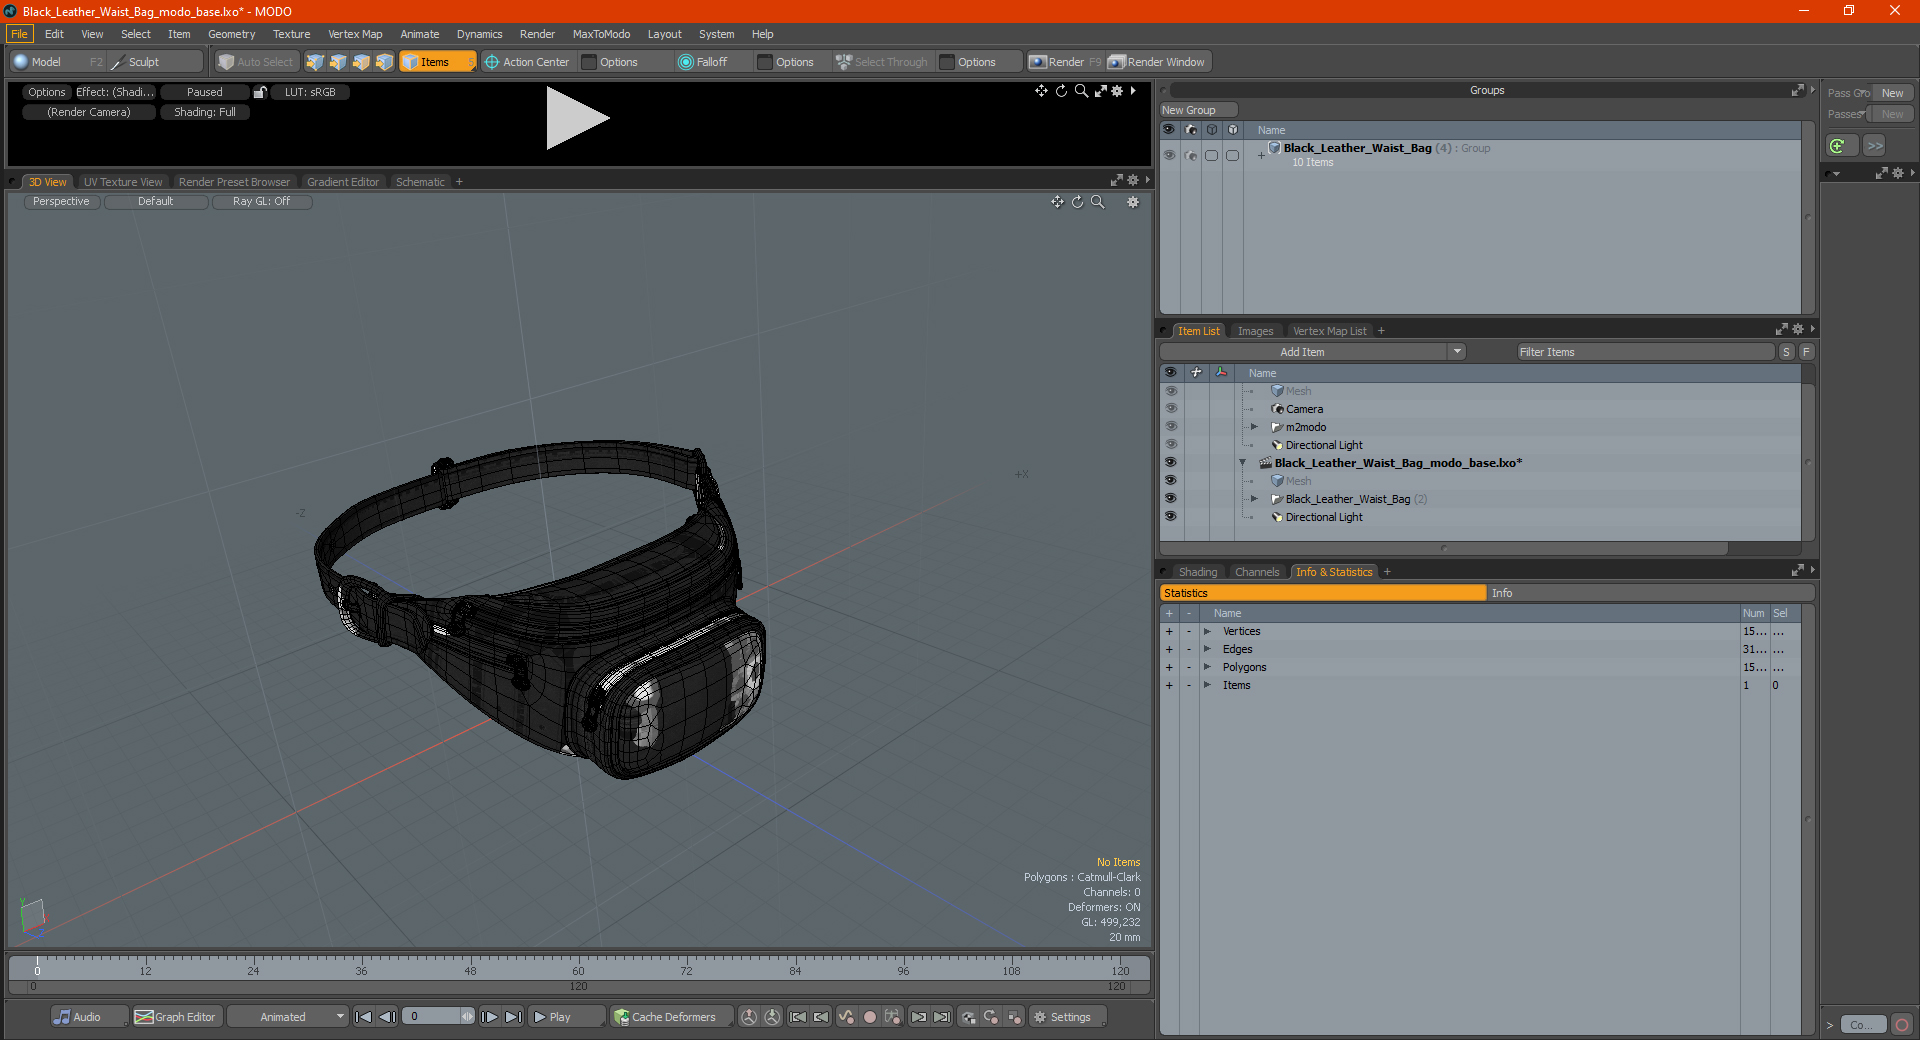Viewport: 1920px width, 1040px height.
Task: Expand the m2modo item
Action: (1254, 427)
